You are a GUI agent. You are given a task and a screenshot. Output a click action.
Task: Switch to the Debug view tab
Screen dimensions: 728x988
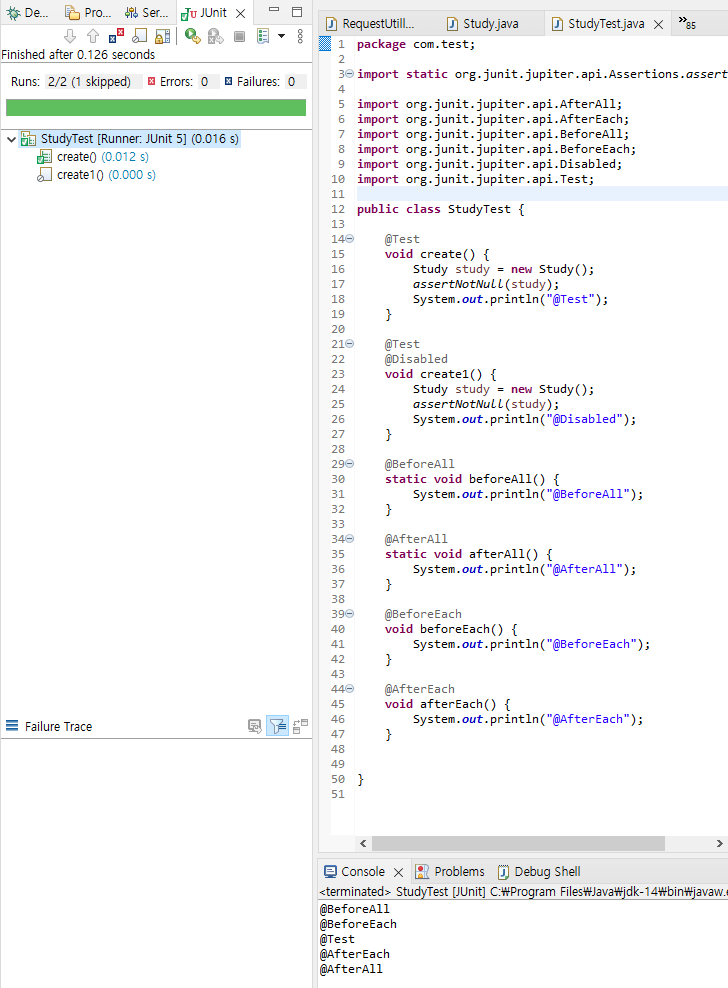[28, 13]
